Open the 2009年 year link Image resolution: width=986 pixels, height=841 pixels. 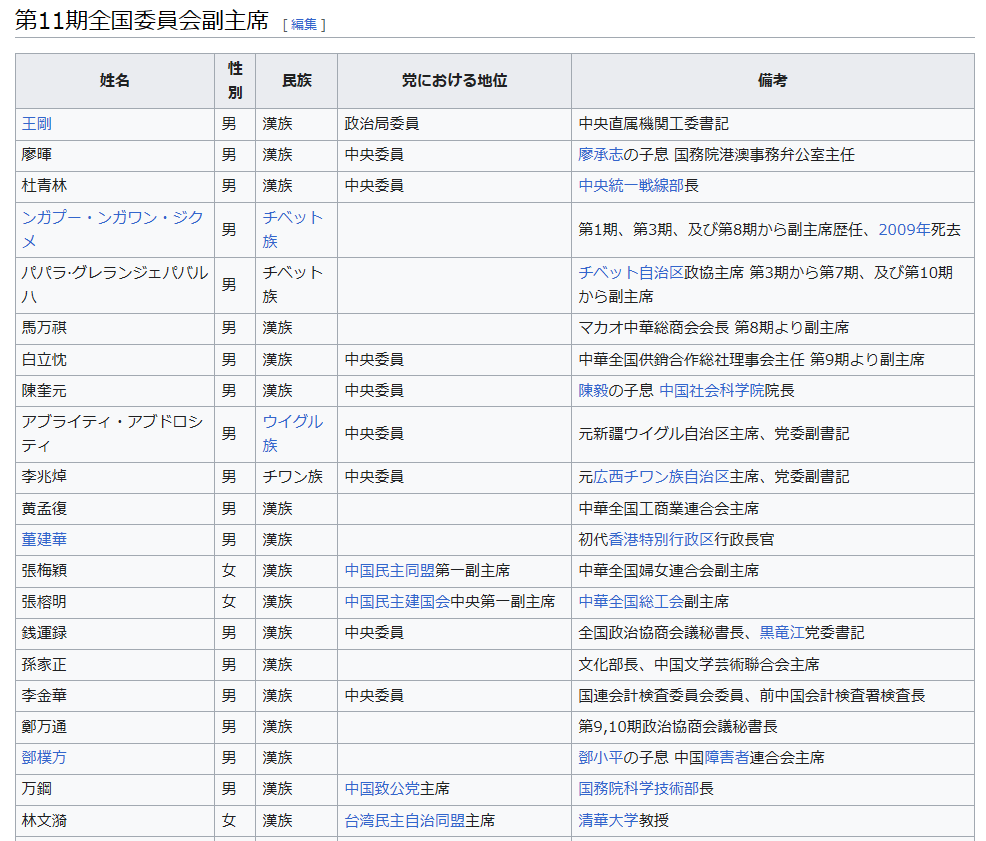pos(905,229)
